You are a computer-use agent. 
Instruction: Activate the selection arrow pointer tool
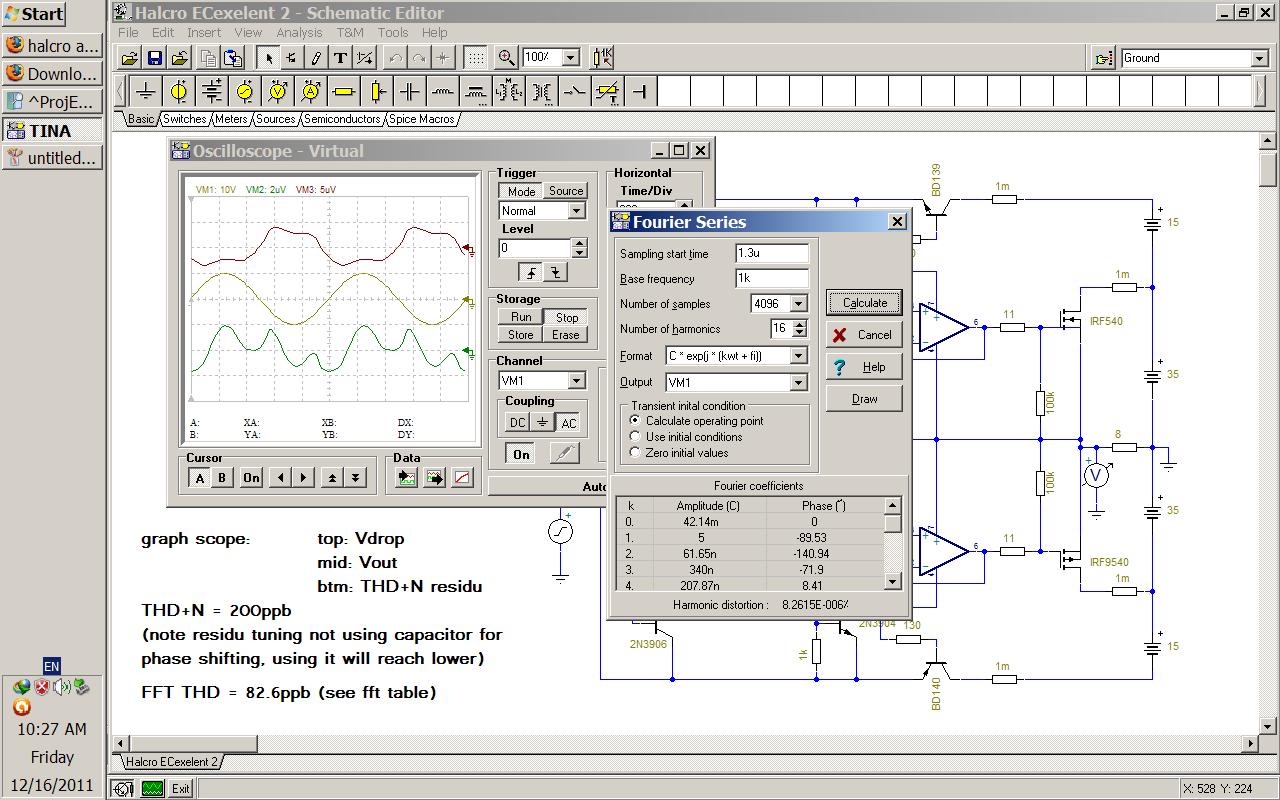point(267,58)
